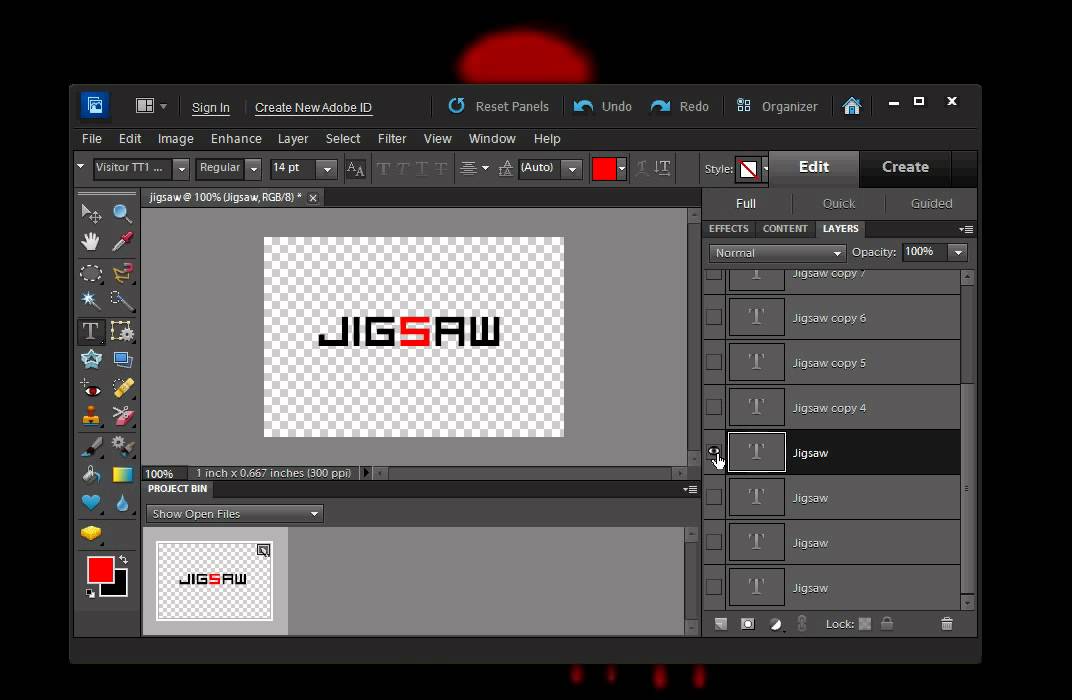1072x700 pixels.
Task: Toggle Lock All padlock
Action: pyautogui.click(x=887, y=623)
